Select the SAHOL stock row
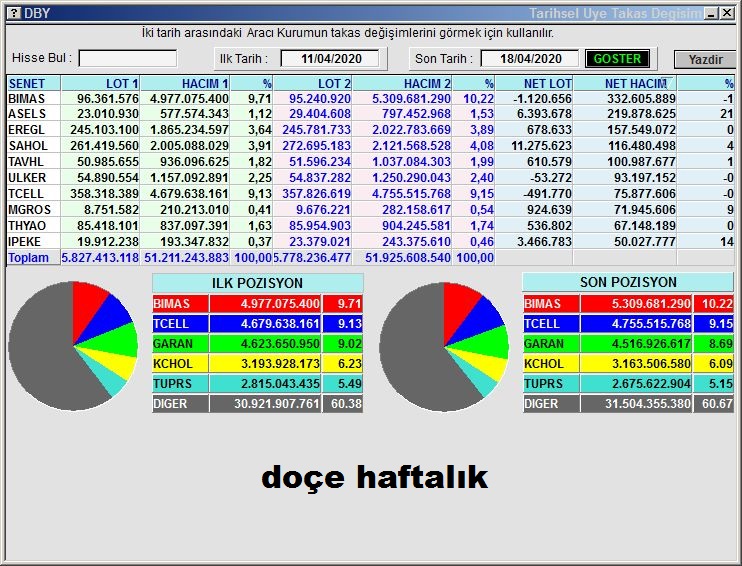742x566 pixels. point(371,146)
